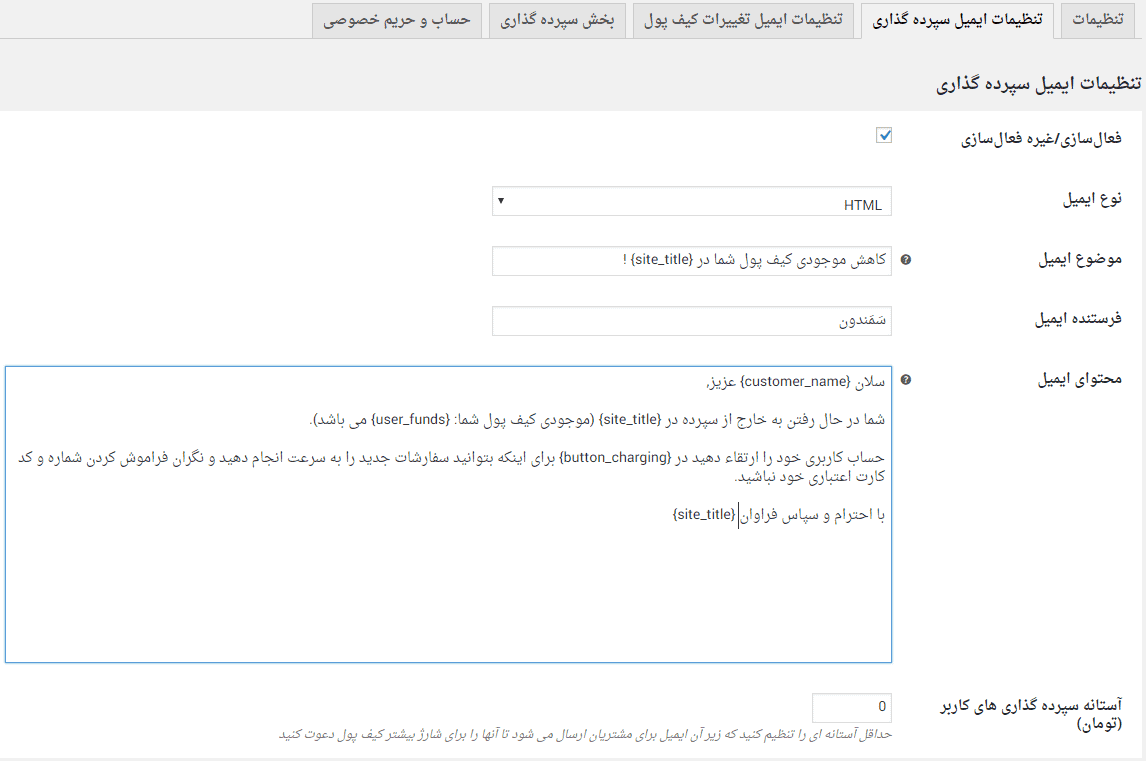Go to حساب و حریم خصوصی tab

click(x=397, y=20)
